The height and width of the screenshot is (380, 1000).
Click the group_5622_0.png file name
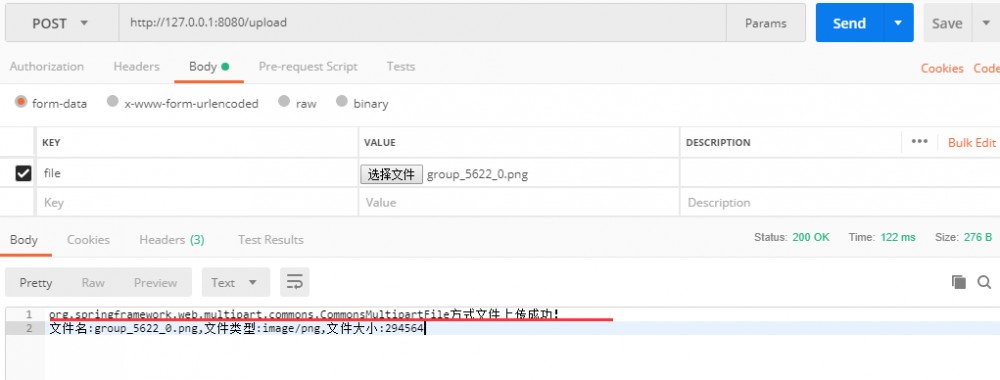click(477, 174)
